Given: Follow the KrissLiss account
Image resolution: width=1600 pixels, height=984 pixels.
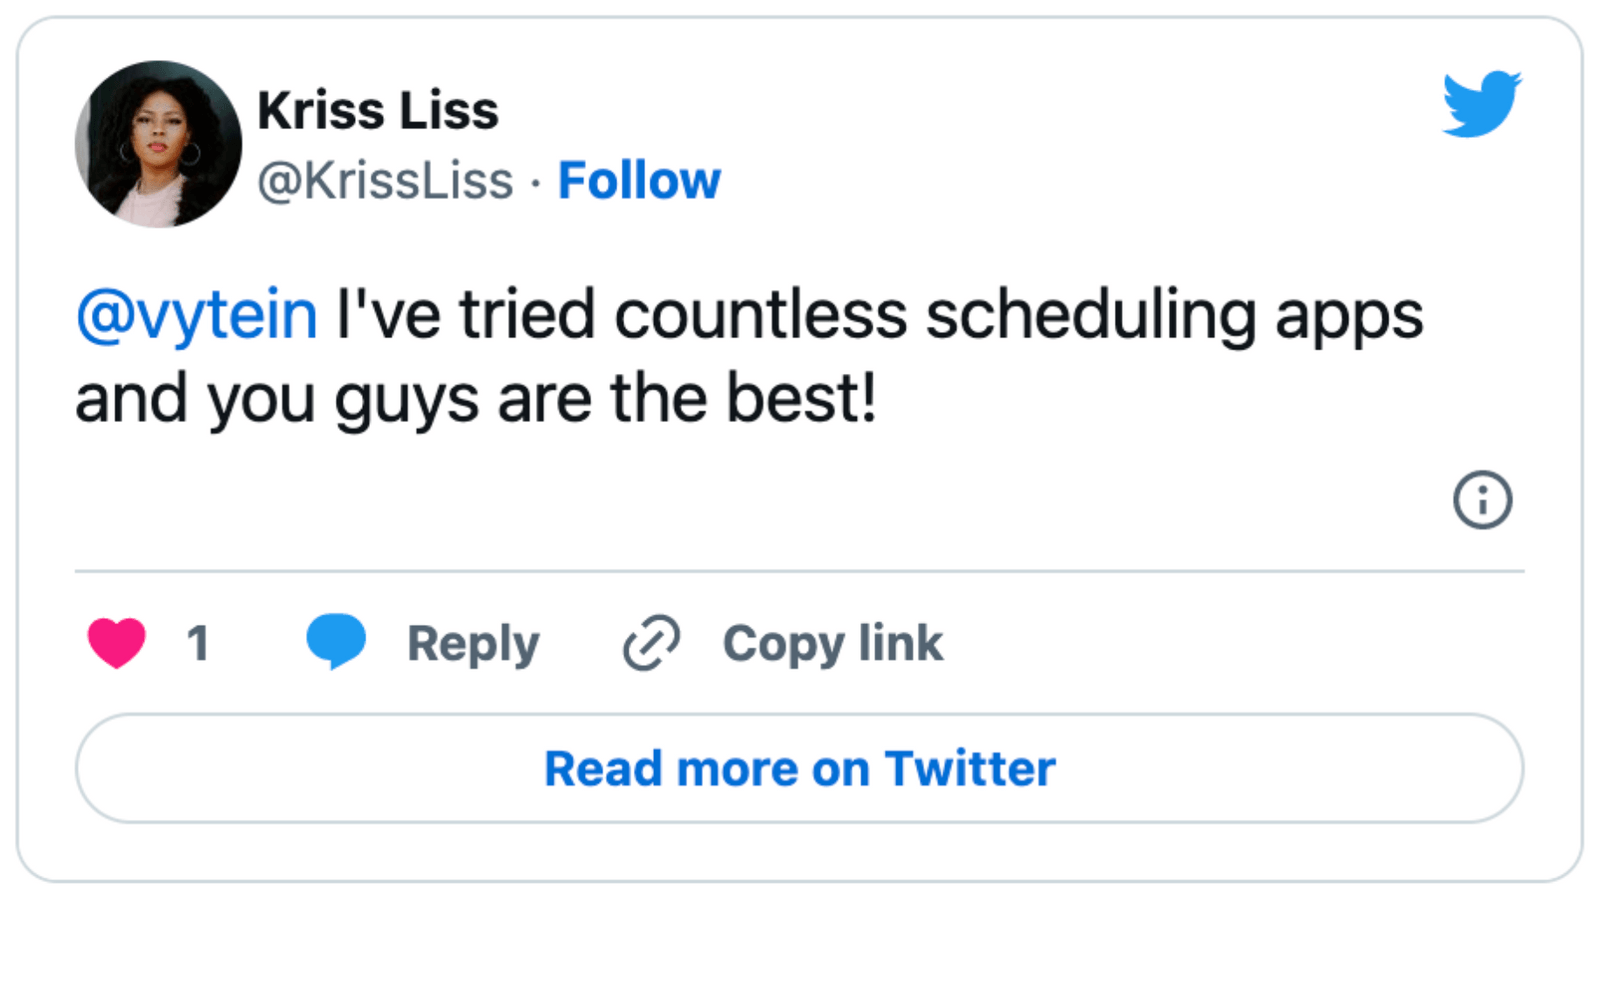Looking at the screenshot, I should (639, 181).
